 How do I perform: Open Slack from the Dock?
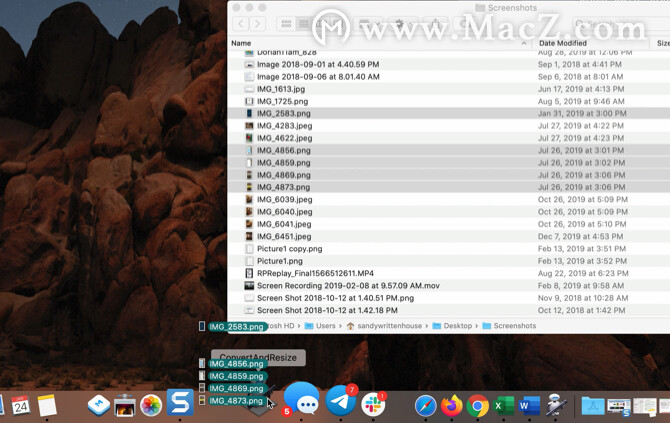(373, 404)
